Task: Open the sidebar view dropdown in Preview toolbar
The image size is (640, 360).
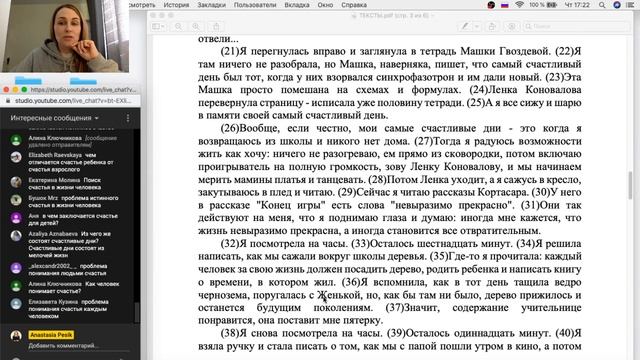Action: pos(158,27)
